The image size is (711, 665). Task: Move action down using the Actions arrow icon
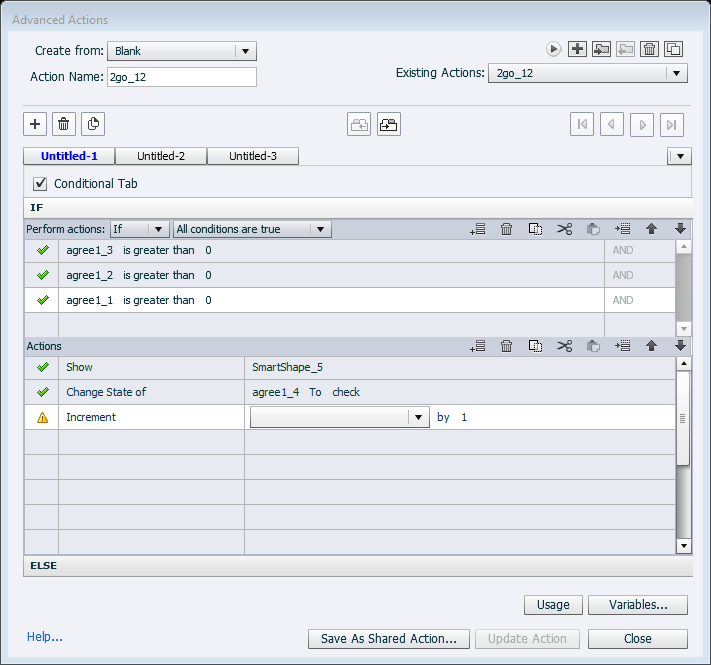tap(681, 346)
